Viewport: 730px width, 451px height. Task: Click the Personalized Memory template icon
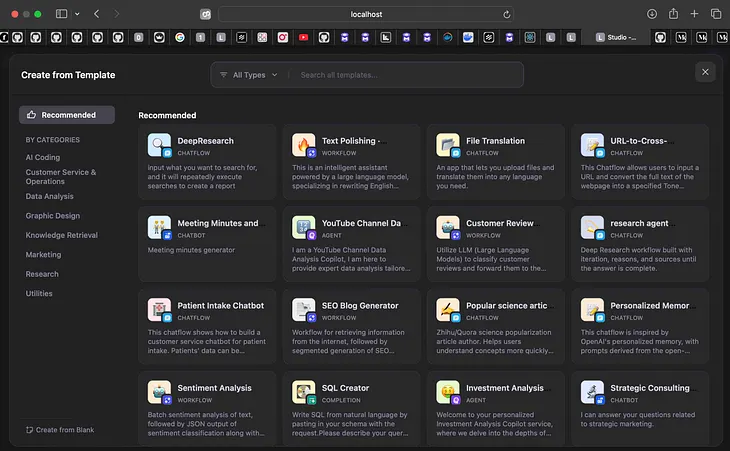[x=592, y=310]
